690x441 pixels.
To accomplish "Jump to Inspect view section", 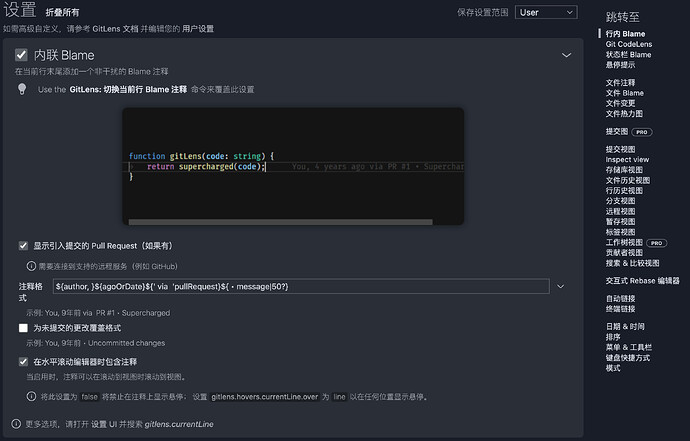I will [627, 159].
